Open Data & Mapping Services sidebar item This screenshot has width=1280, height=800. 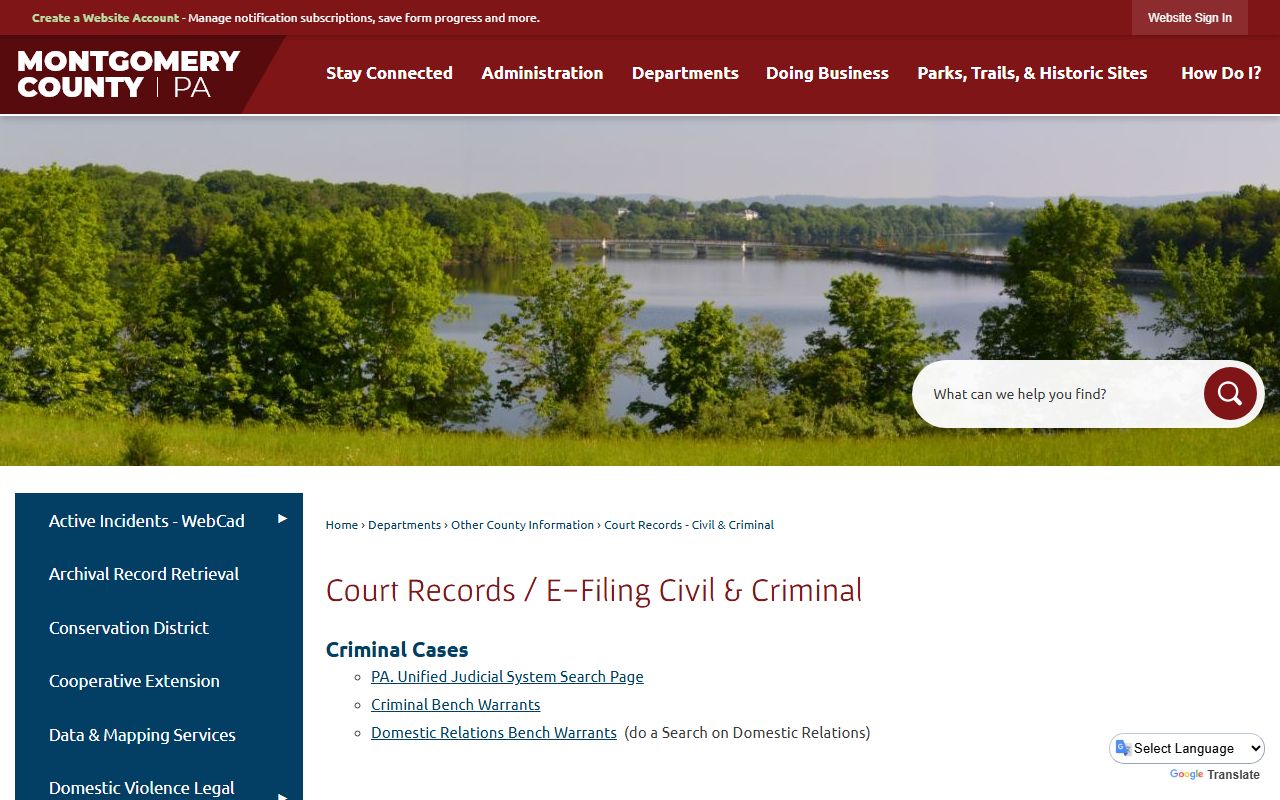(142, 735)
